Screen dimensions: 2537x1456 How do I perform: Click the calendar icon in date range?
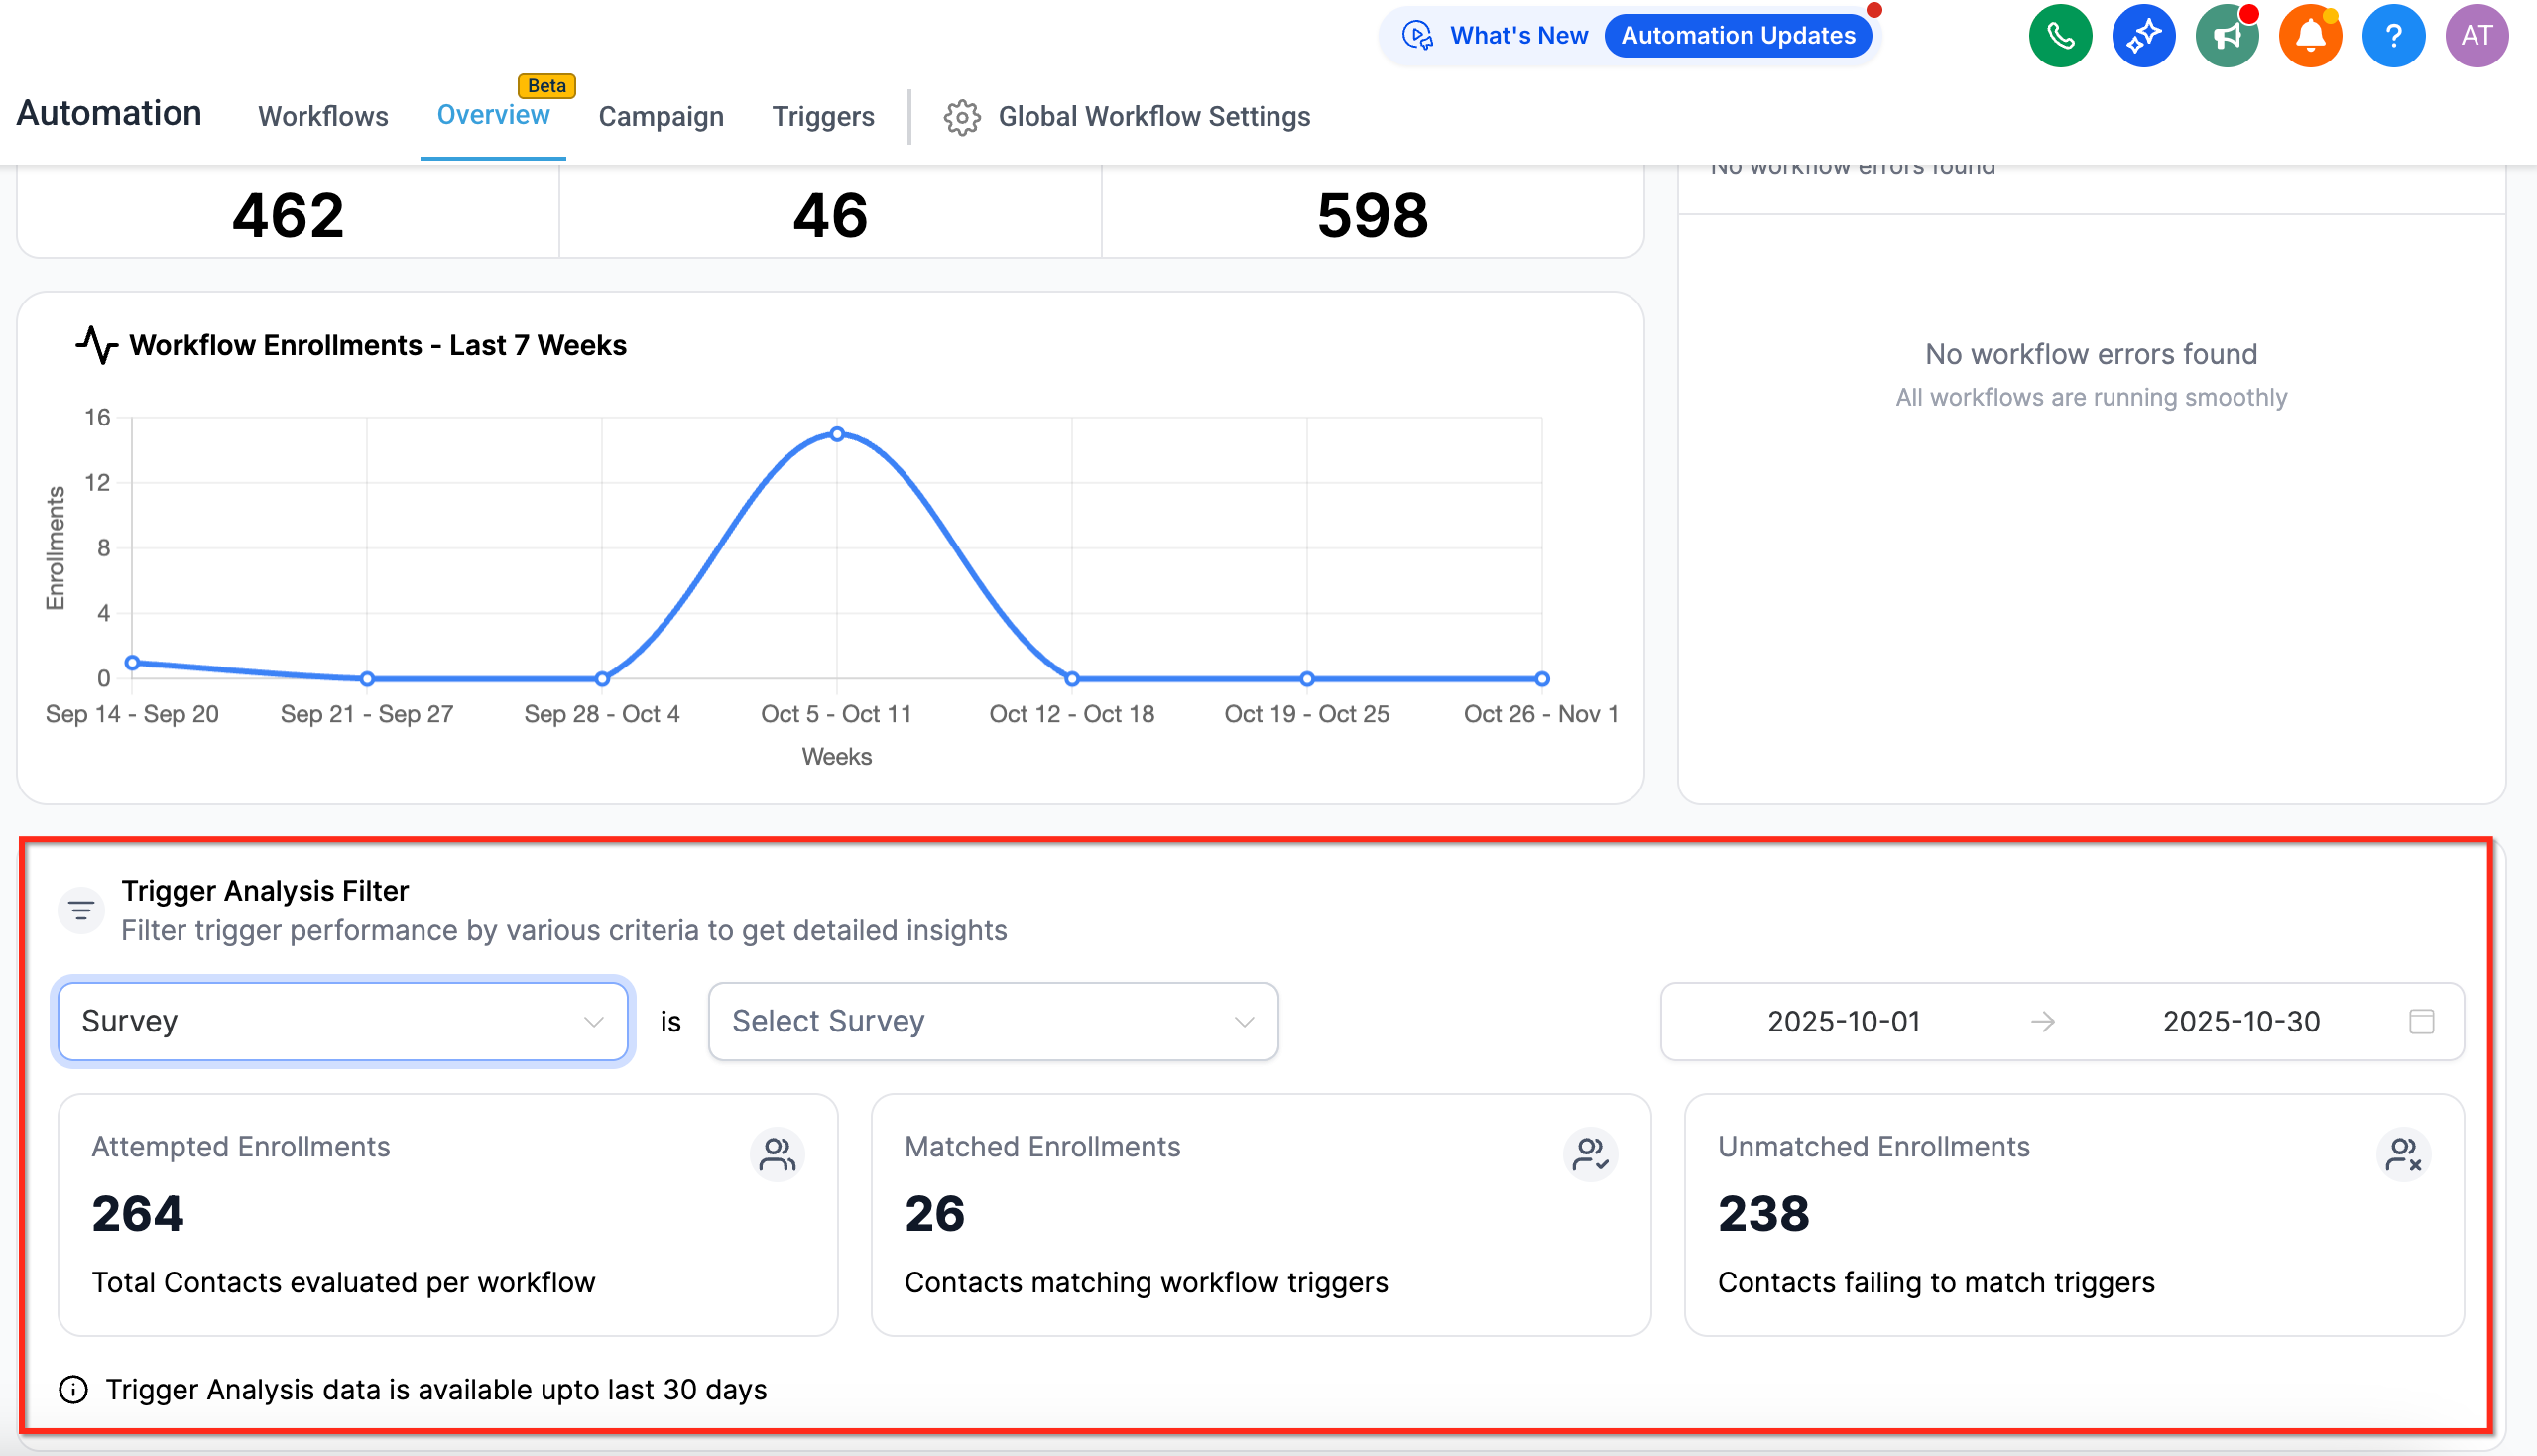pyautogui.click(x=2421, y=1021)
